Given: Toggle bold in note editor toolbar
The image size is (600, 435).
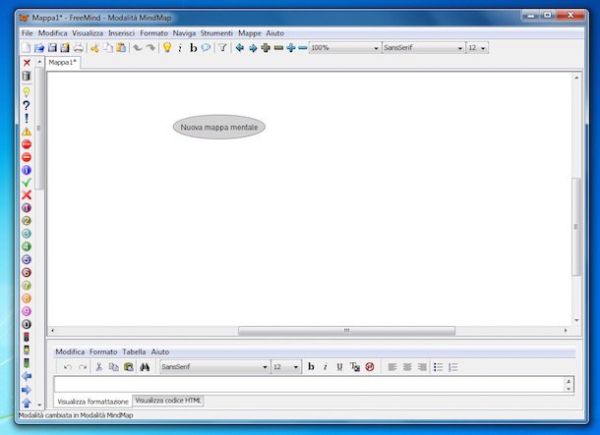Looking at the screenshot, I should pyautogui.click(x=311, y=367).
